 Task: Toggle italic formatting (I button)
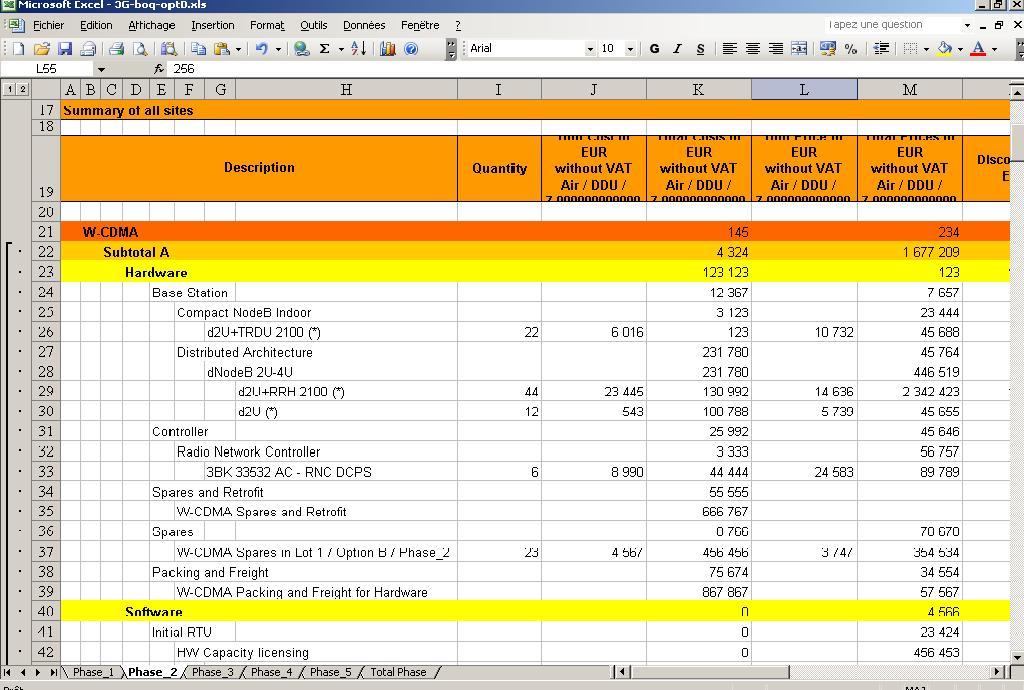tap(677, 48)
